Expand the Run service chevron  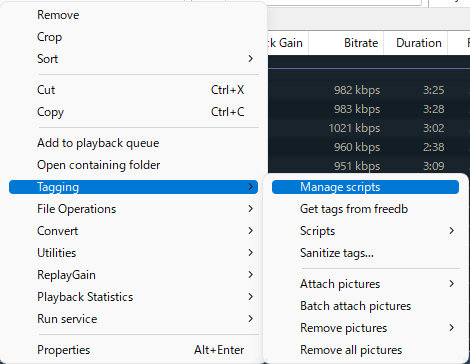click(251, 319)
